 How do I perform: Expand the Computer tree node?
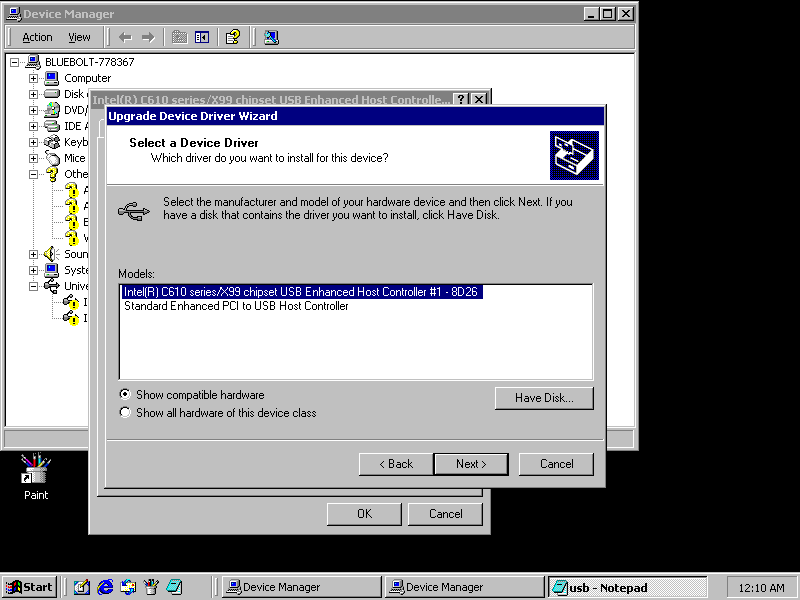[x=33, y=78]
